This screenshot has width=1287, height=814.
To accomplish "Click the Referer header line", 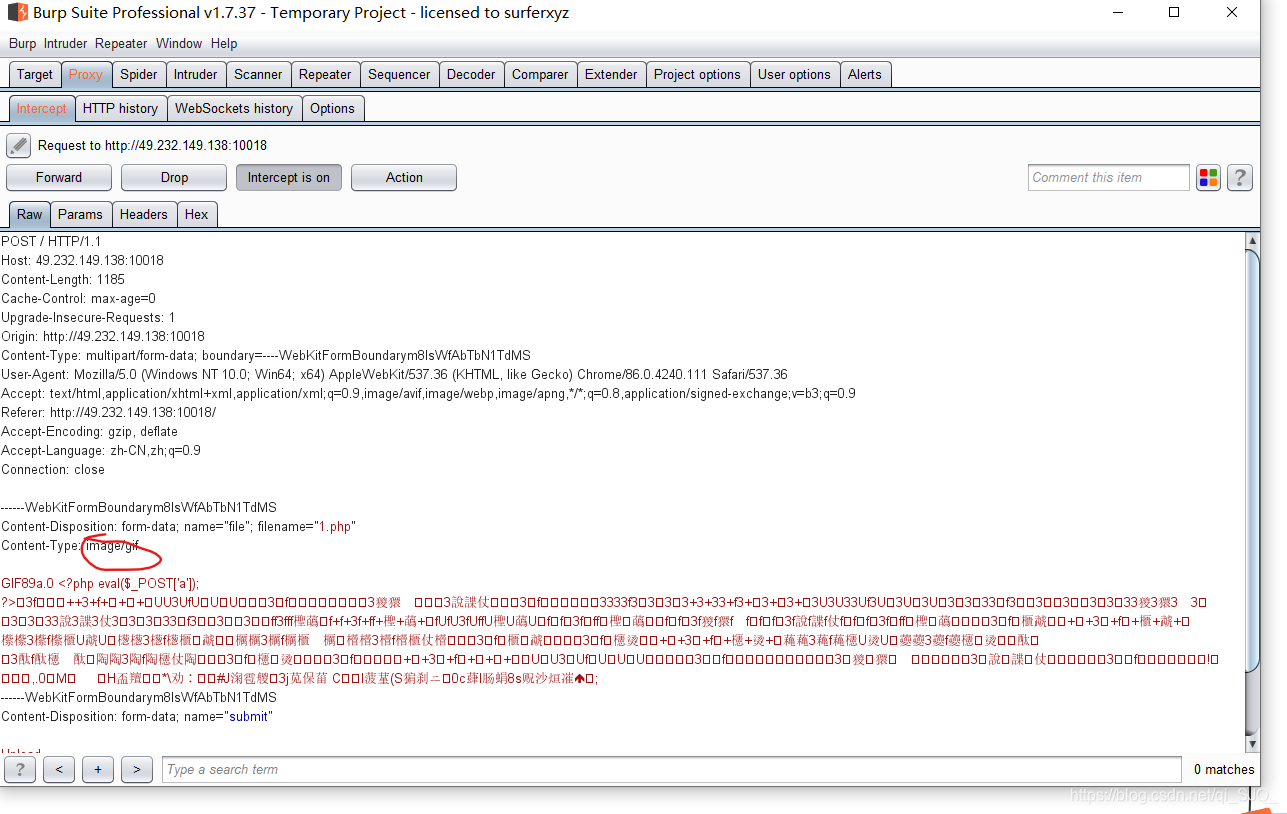I will tap(108, 412).
